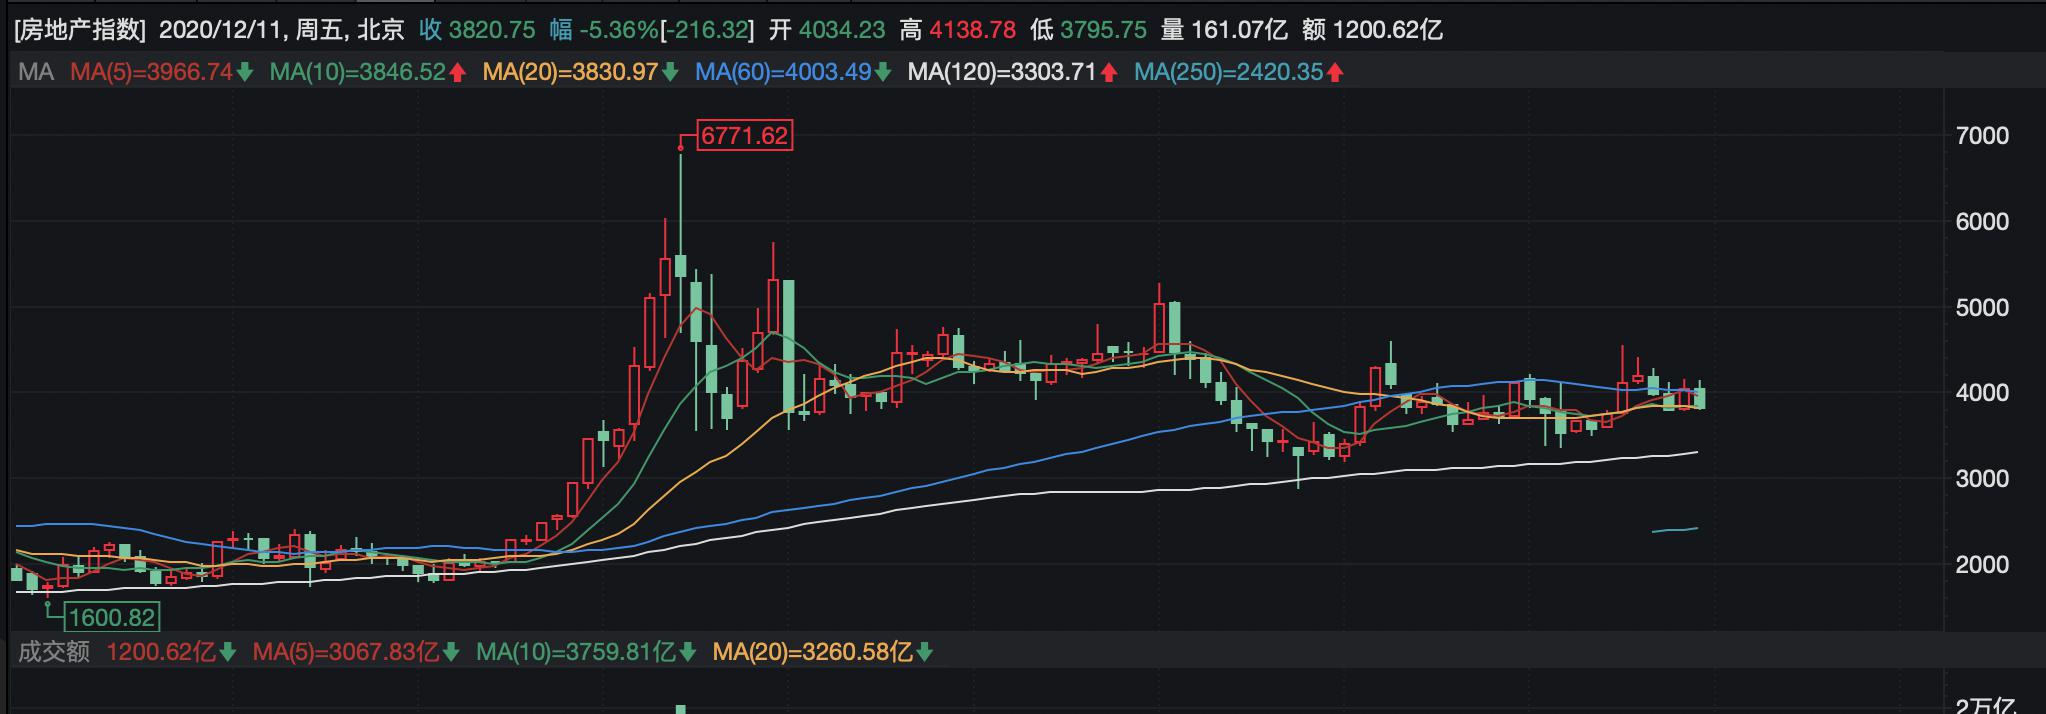The height and width of the screenshot is (714, 2046).
Task: Click the 2万亿 volume axis label
Action: coord(1985,706)
